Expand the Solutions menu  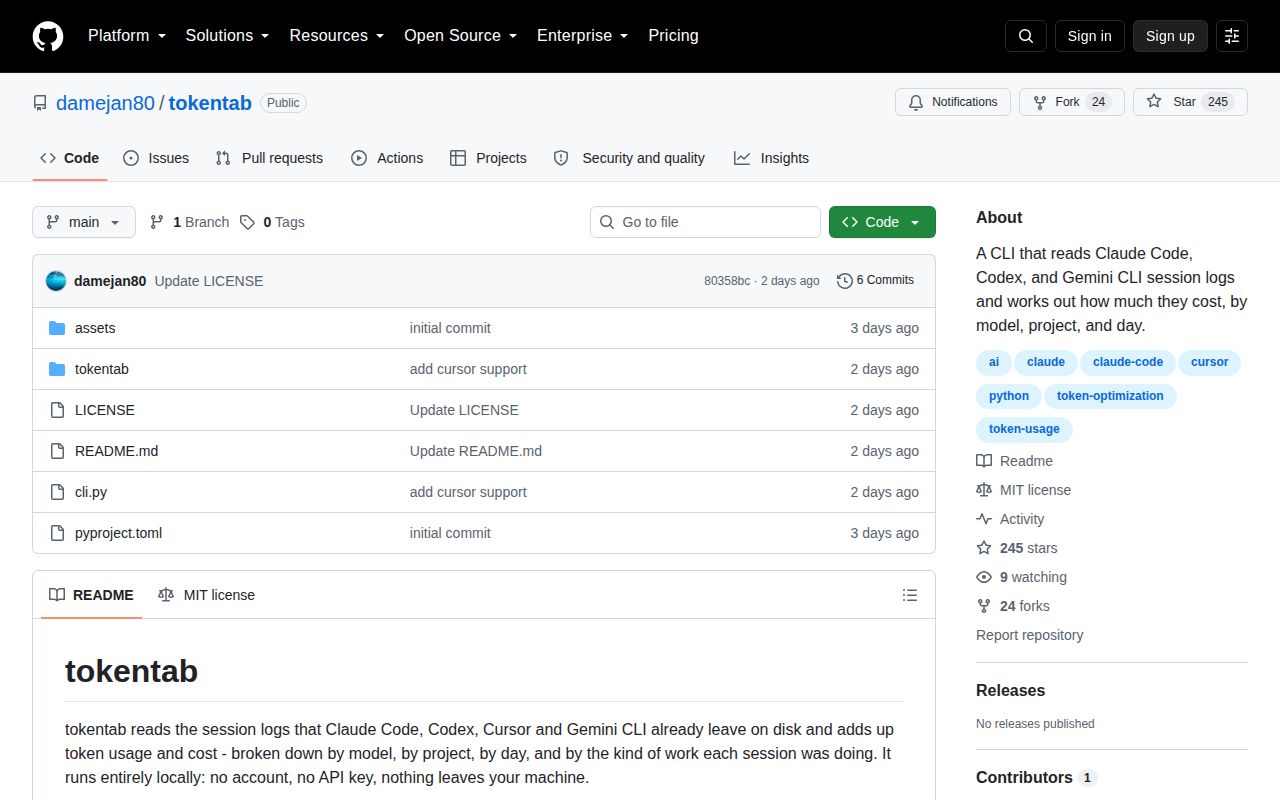pos(228,36)
